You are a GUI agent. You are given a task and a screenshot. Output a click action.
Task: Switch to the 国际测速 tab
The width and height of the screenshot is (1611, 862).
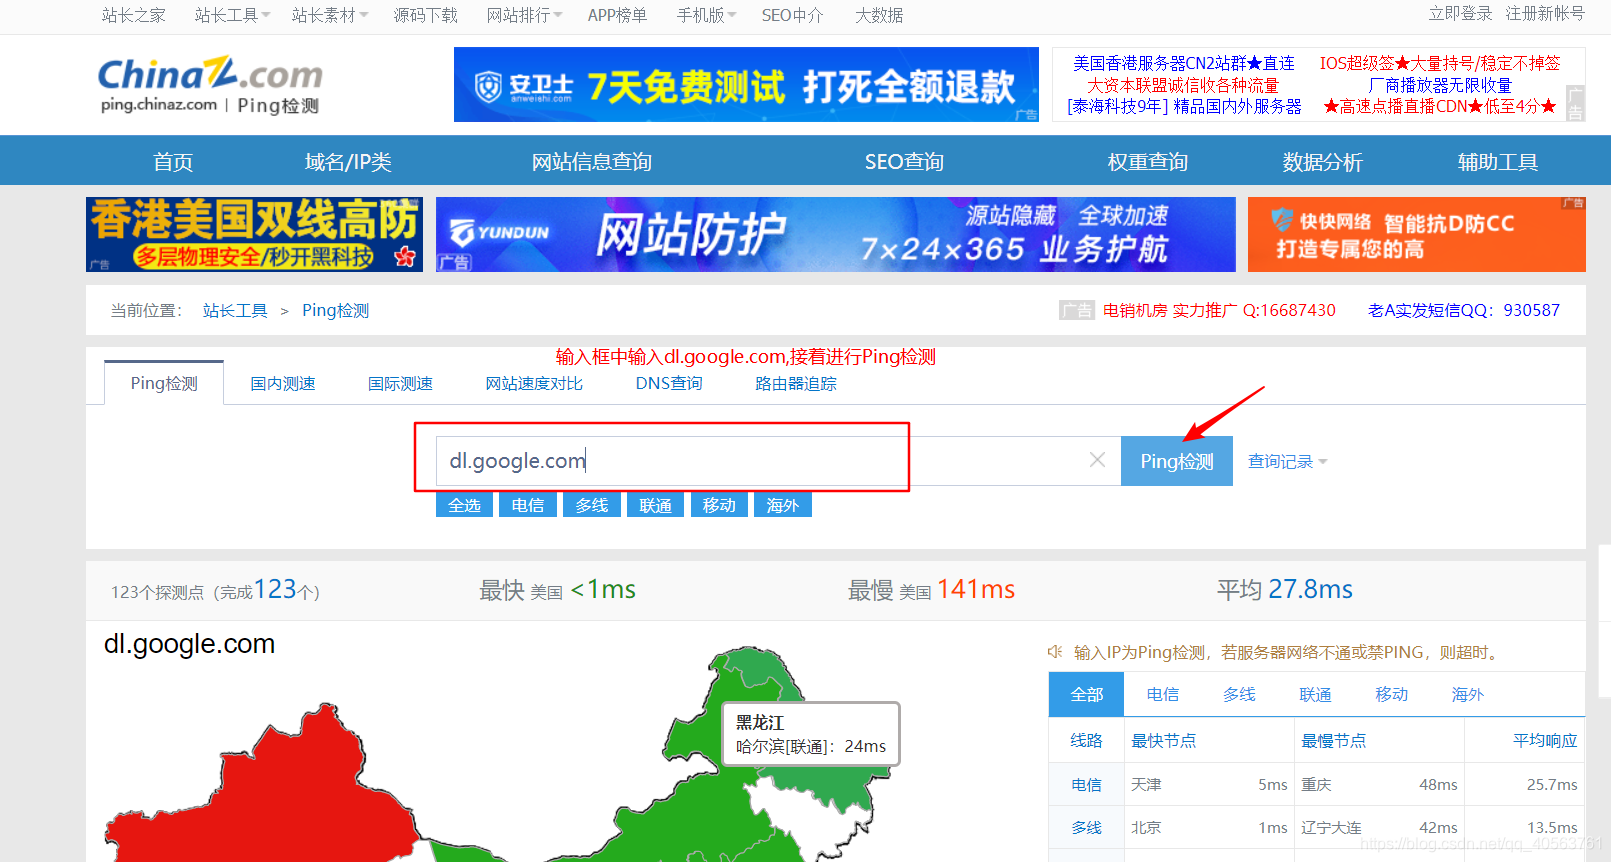point(400,383)
